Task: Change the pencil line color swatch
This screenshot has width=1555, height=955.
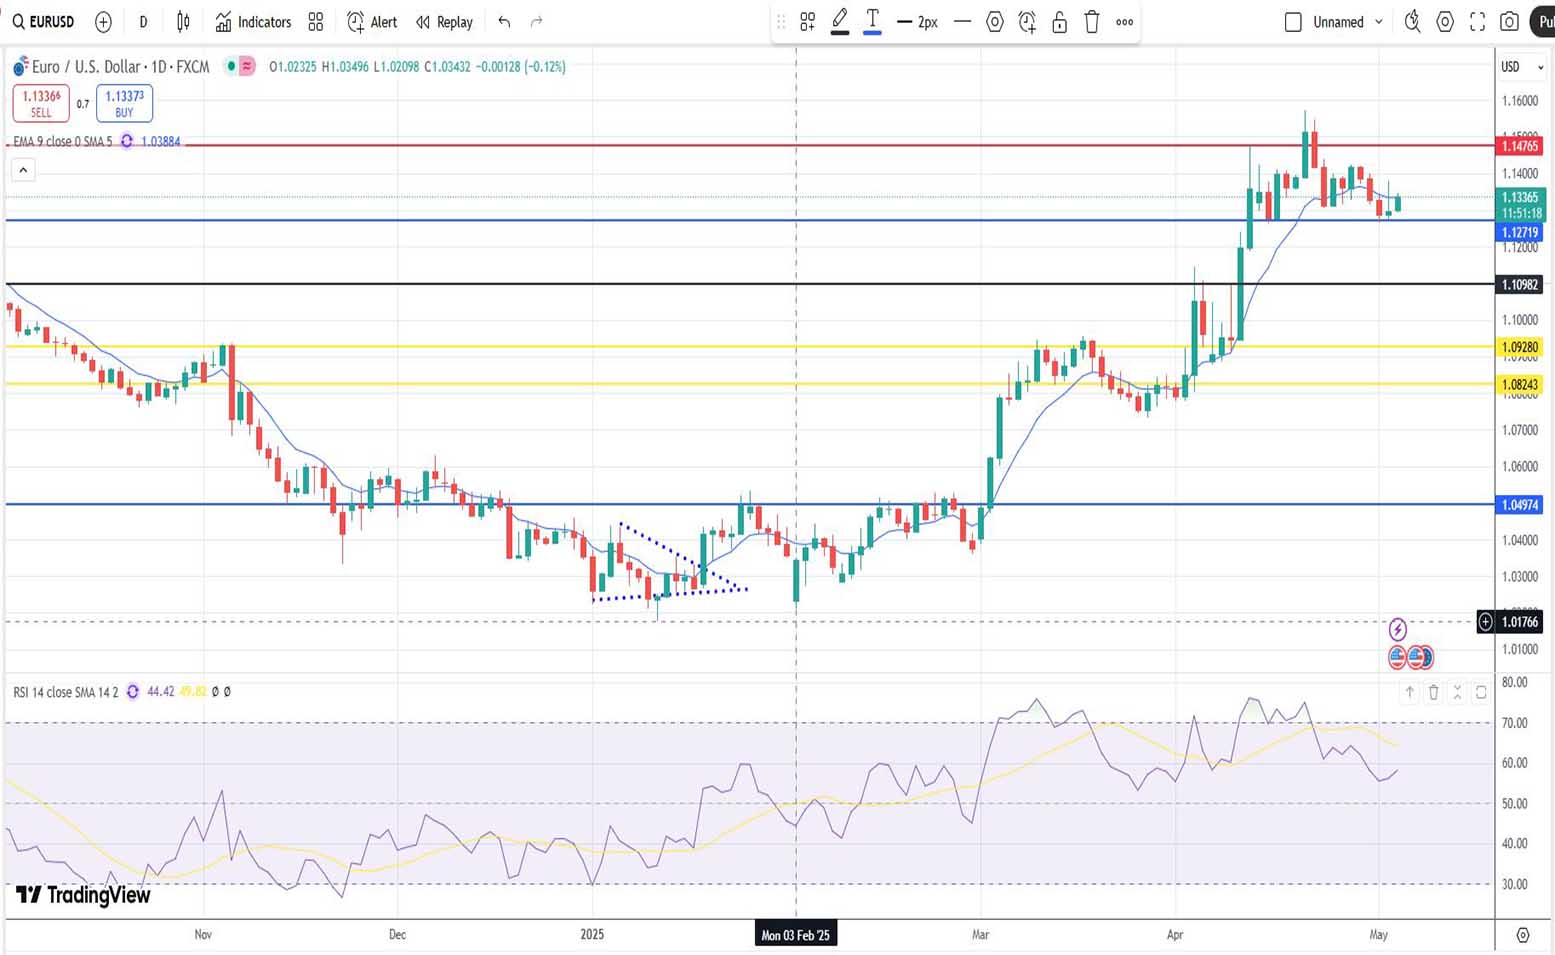Action: pyautogui.click(x=840, y=22)
